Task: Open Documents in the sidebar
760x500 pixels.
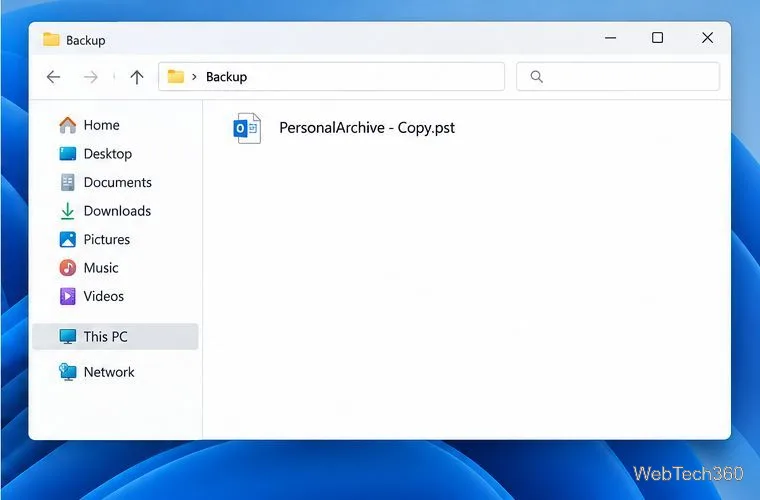Action: tap(118, 182)
